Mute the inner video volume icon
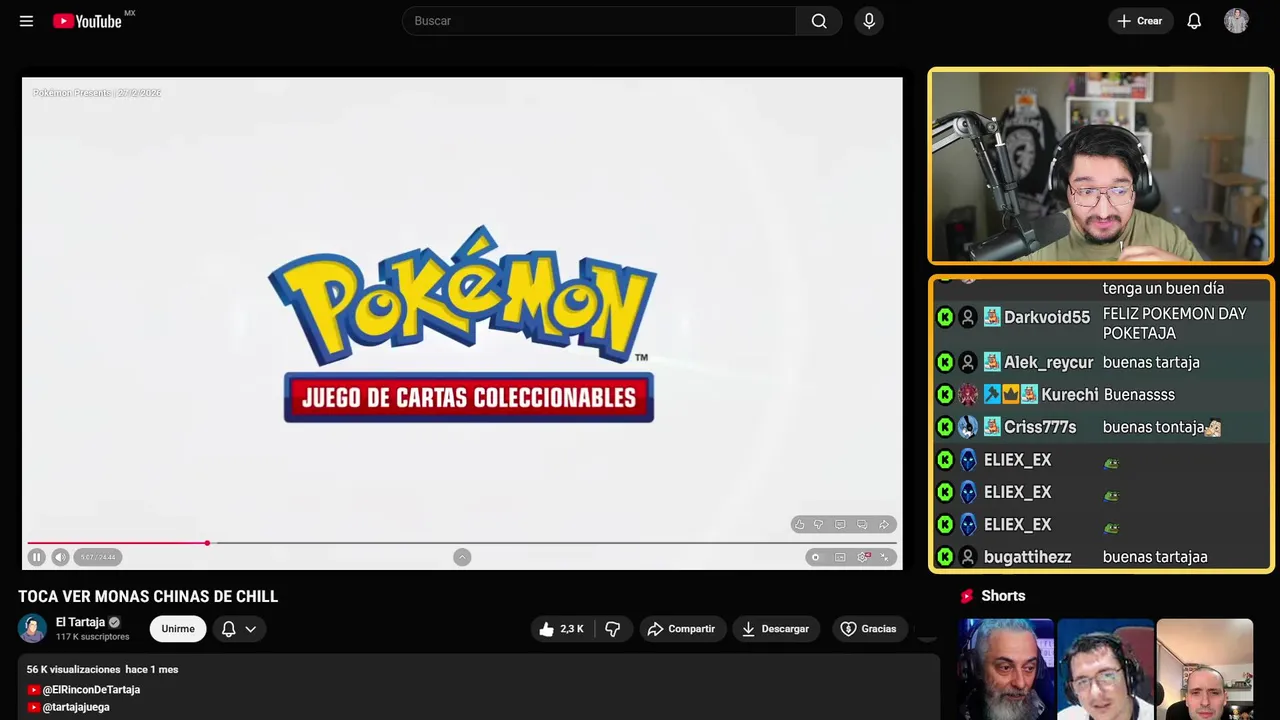1280x720 pixels. pyautogui.click(x=60, y=557)
